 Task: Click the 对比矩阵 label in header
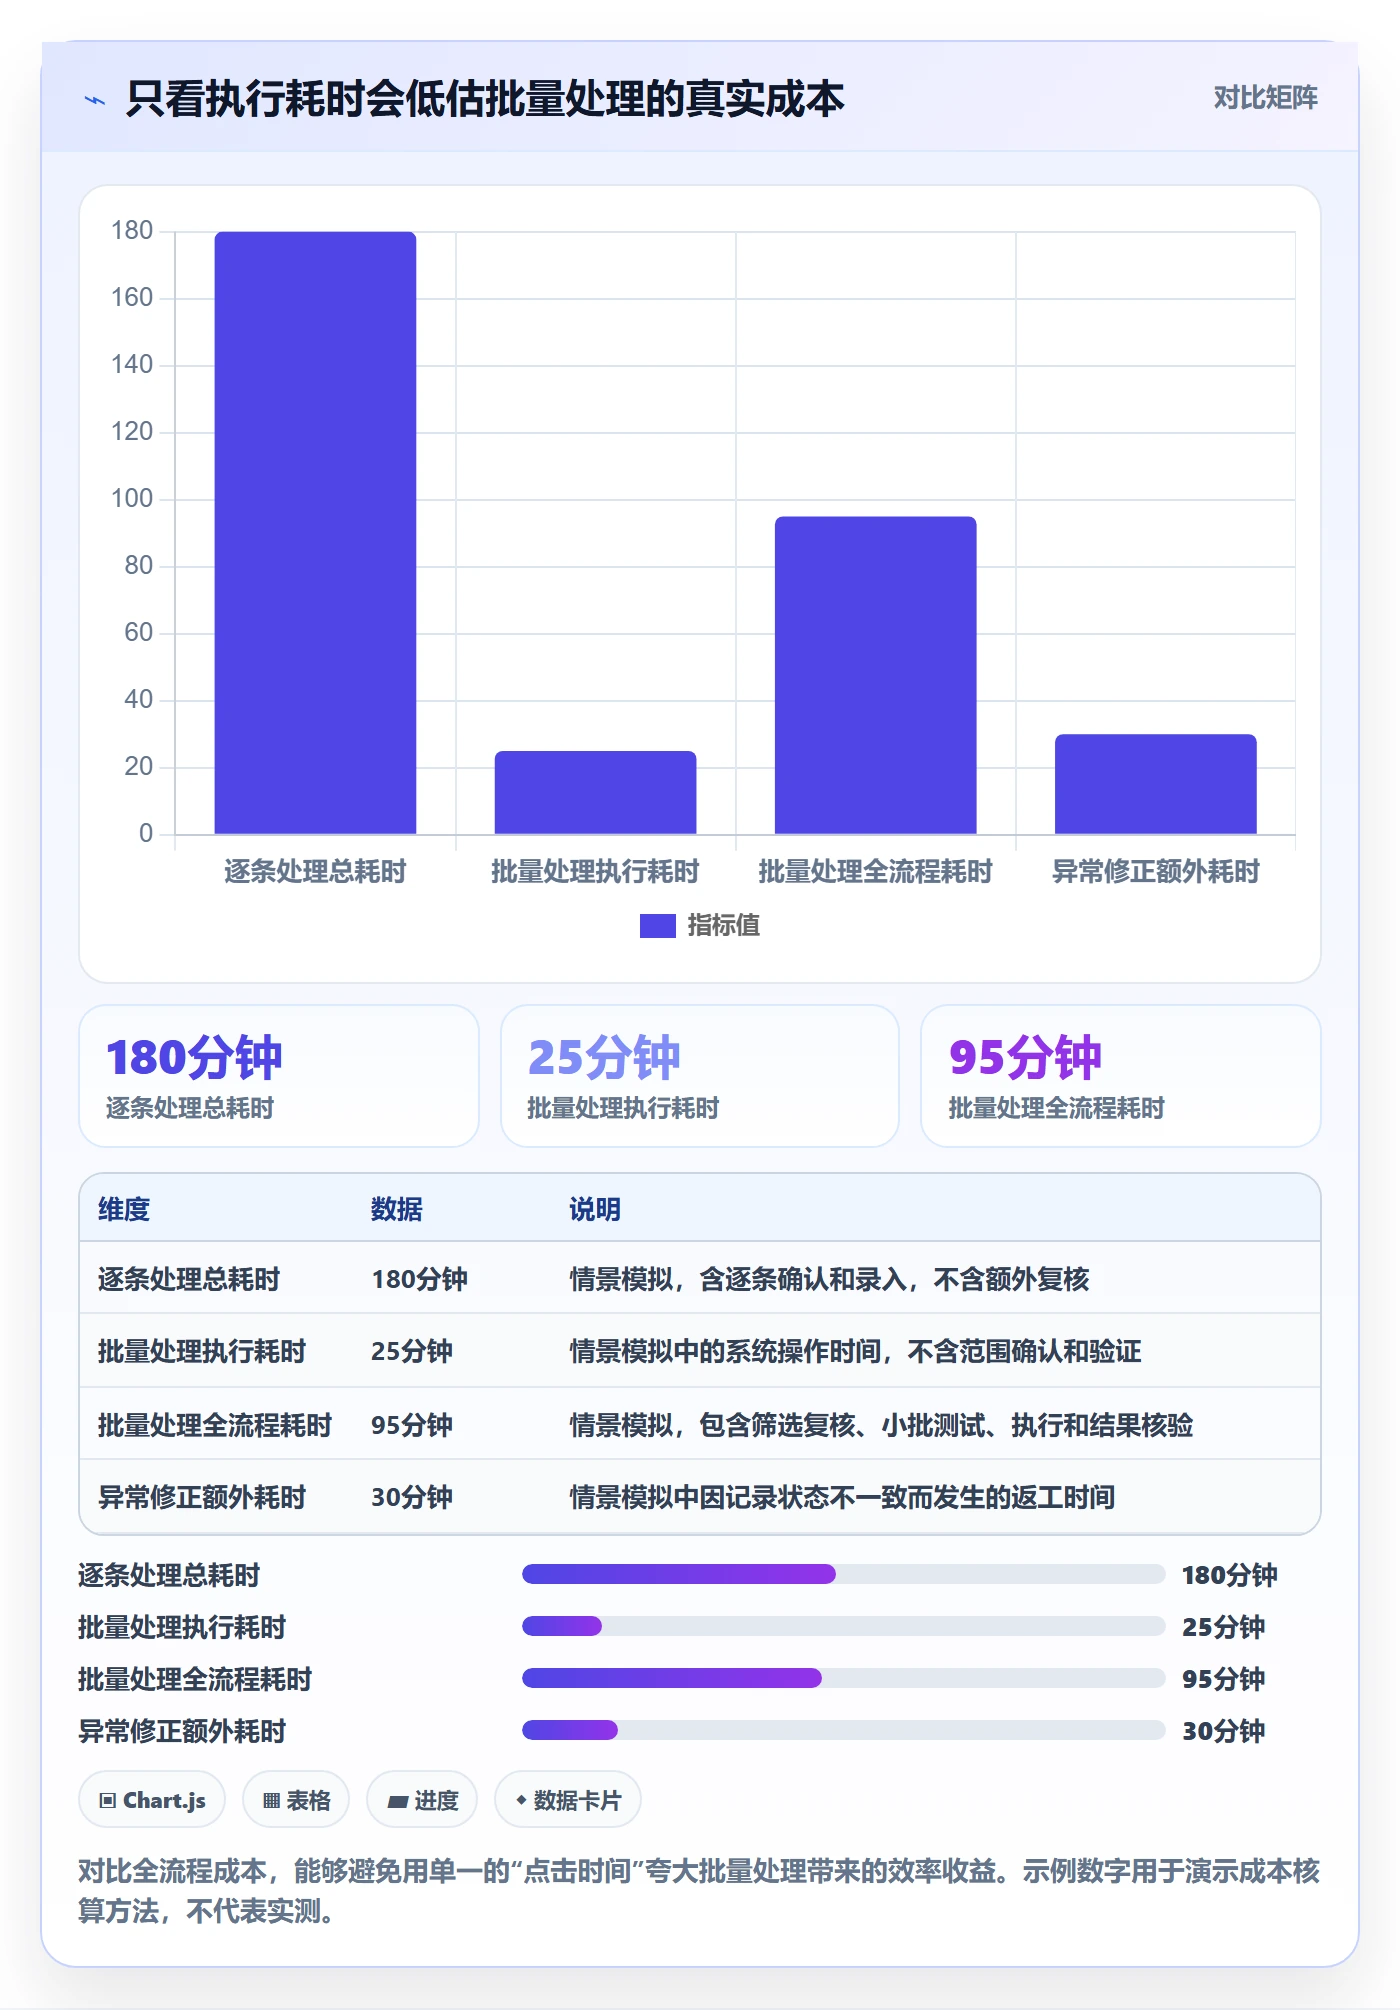1265,98
